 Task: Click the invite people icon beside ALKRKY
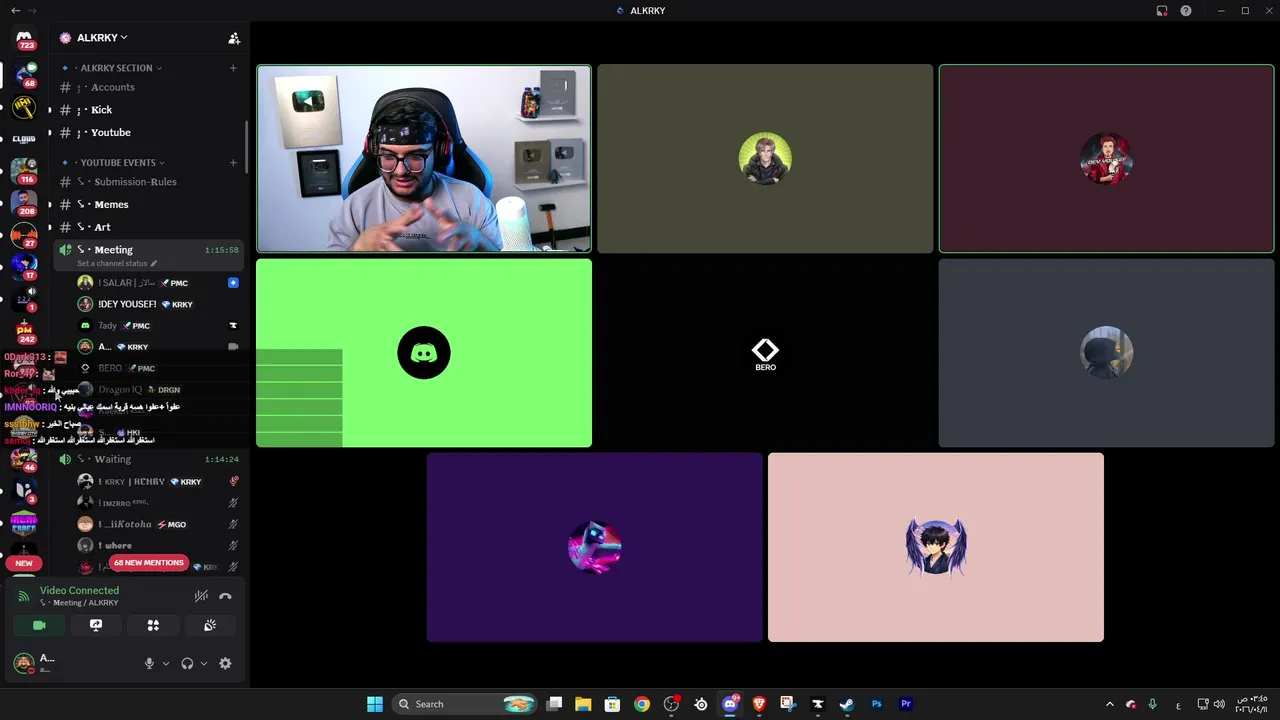pyautogui.click(x=234, y=38)
